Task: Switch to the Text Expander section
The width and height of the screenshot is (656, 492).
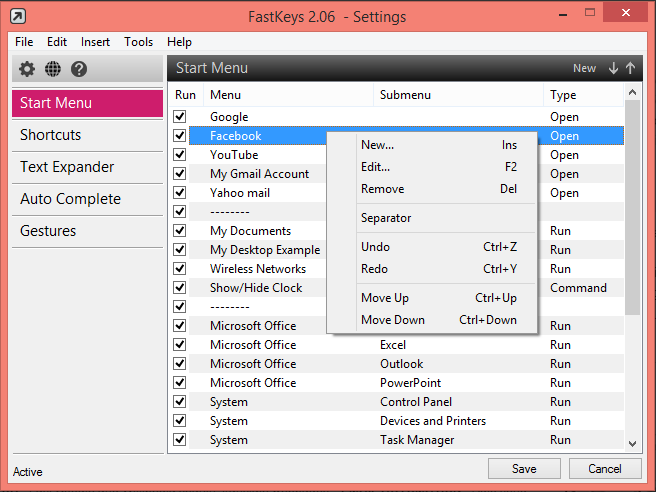Action: click(67, 167)
